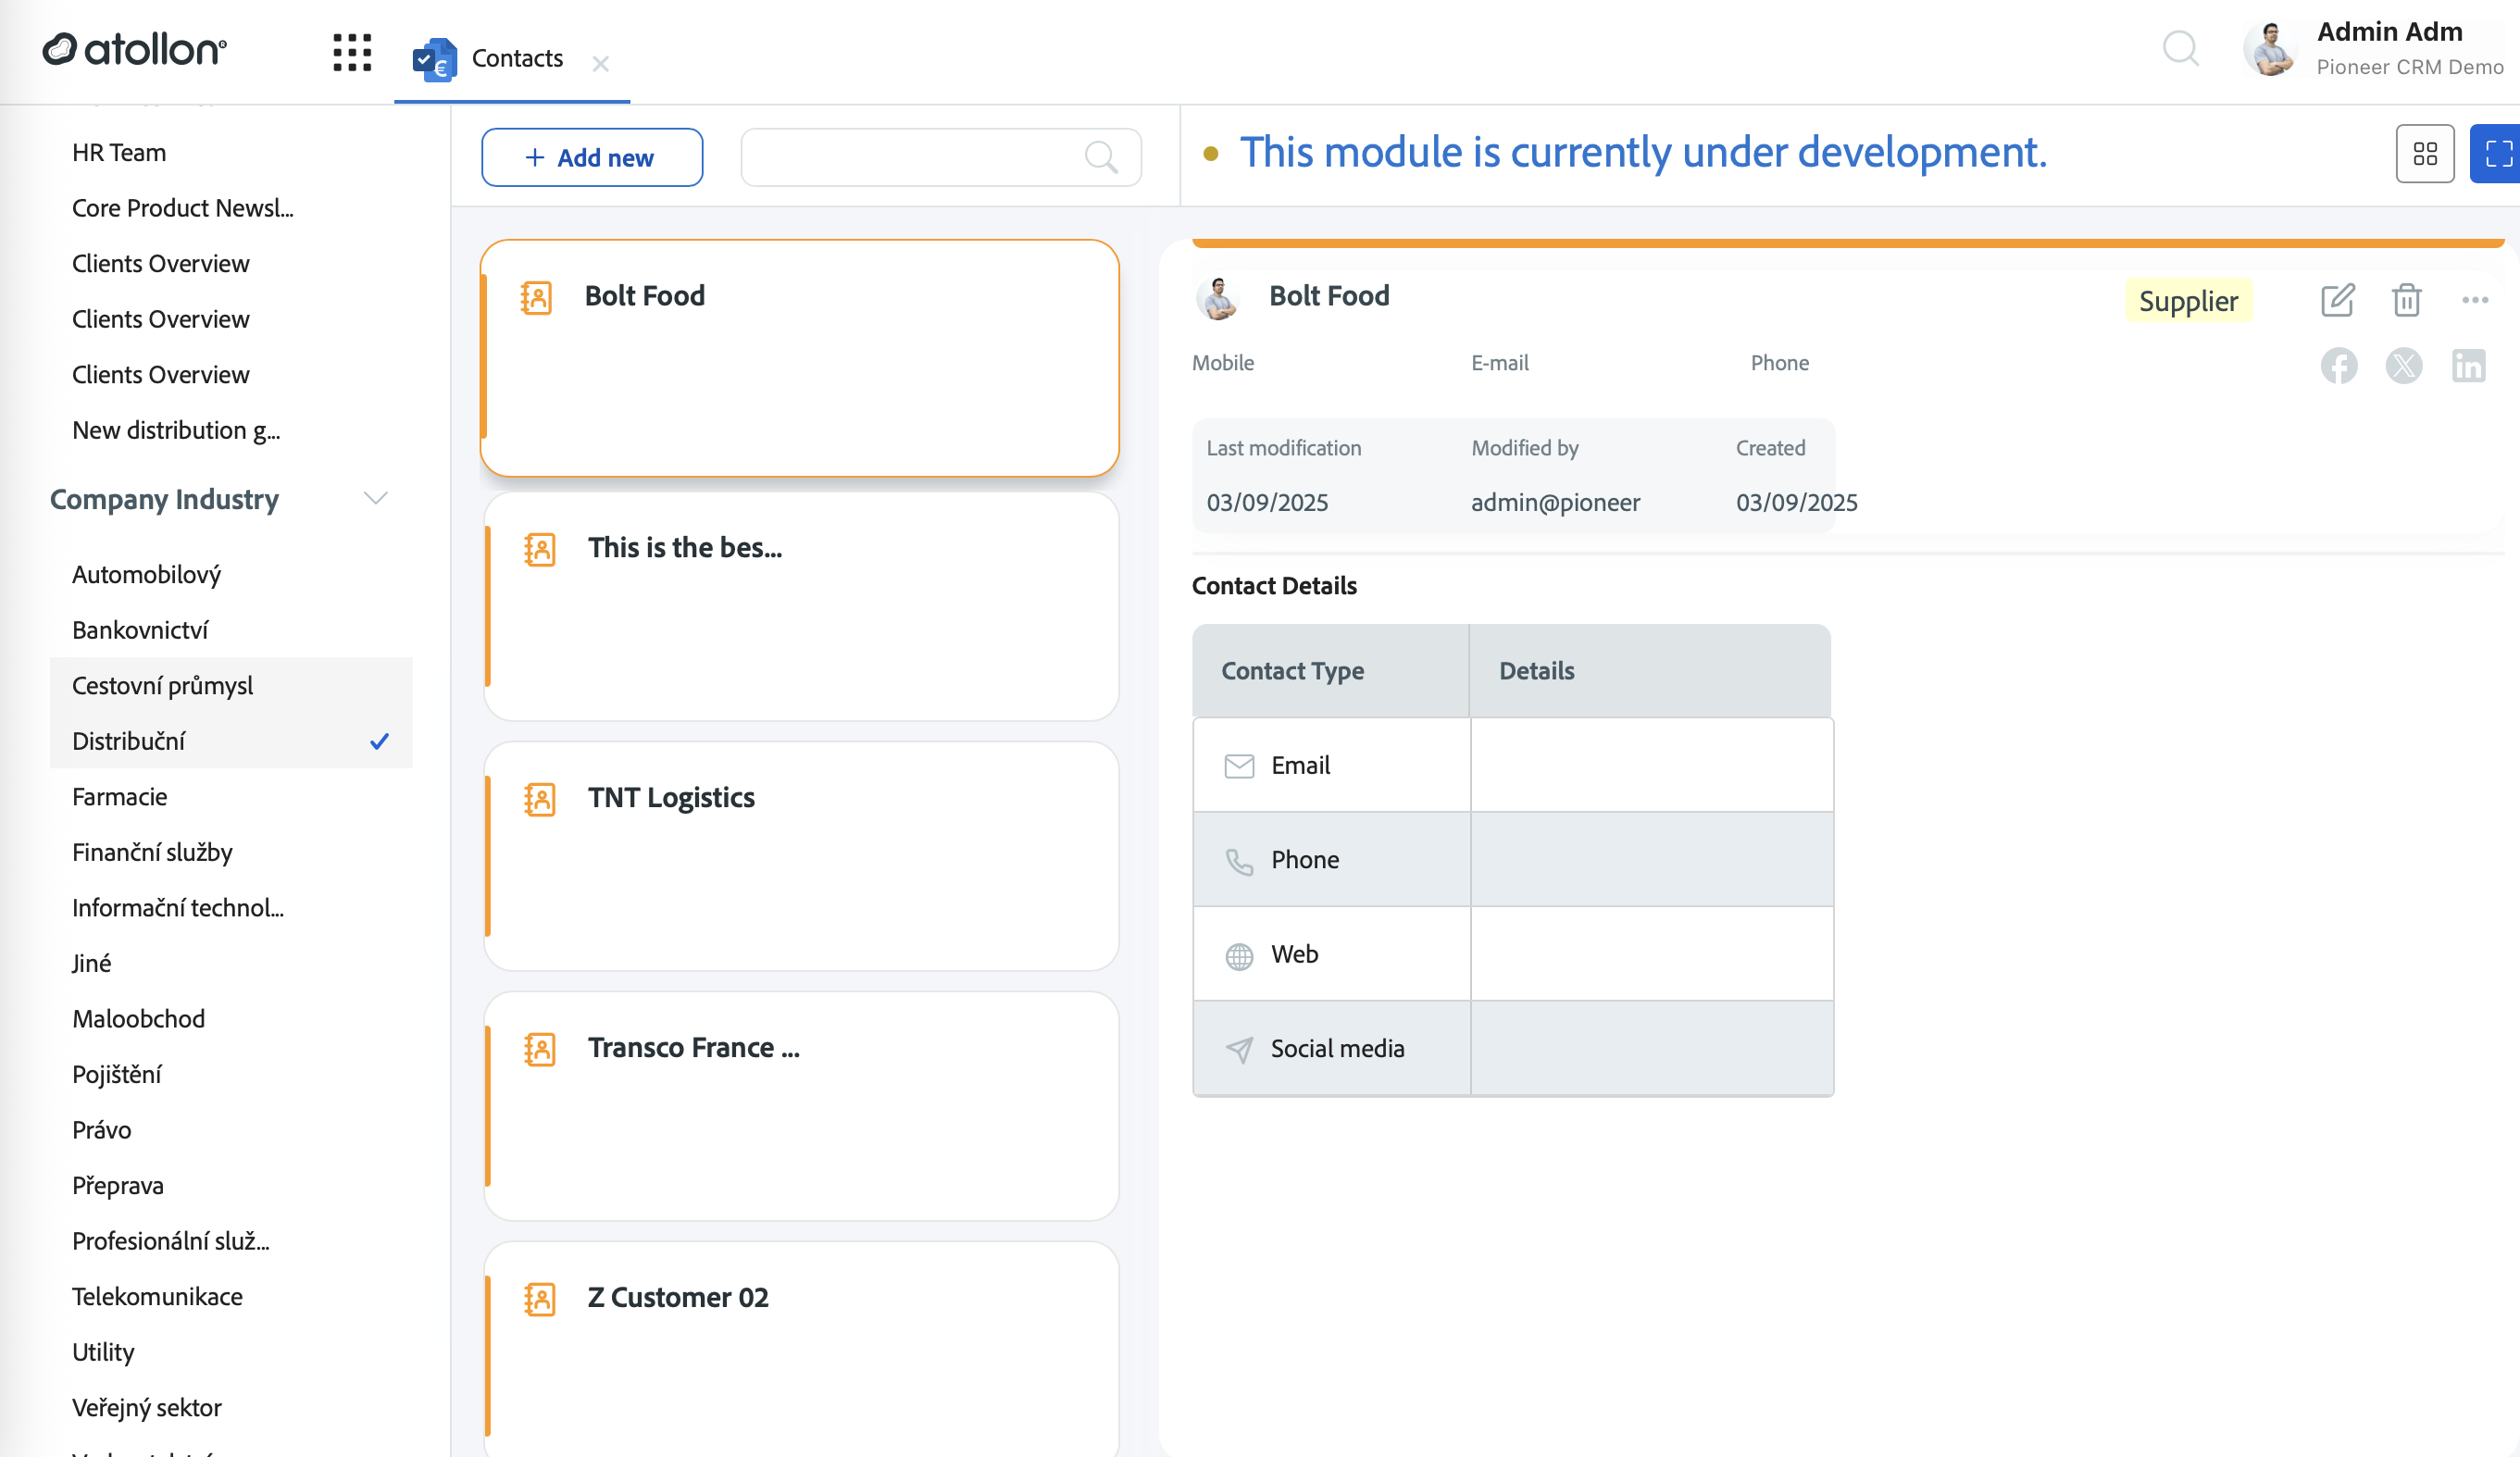Edit the Bolt Food contact
Viewport: 2520px width, 1457px height.
2337,300
